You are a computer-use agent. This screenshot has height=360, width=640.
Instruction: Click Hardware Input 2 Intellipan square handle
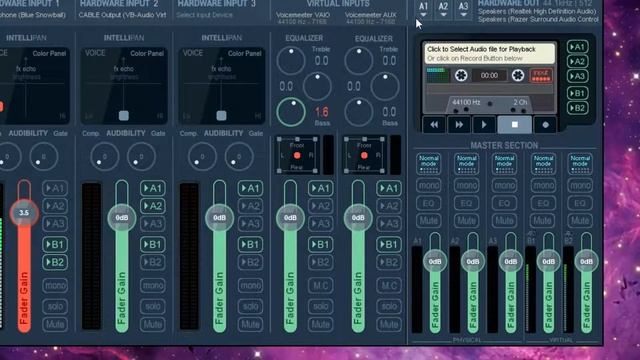pos(124,116)
